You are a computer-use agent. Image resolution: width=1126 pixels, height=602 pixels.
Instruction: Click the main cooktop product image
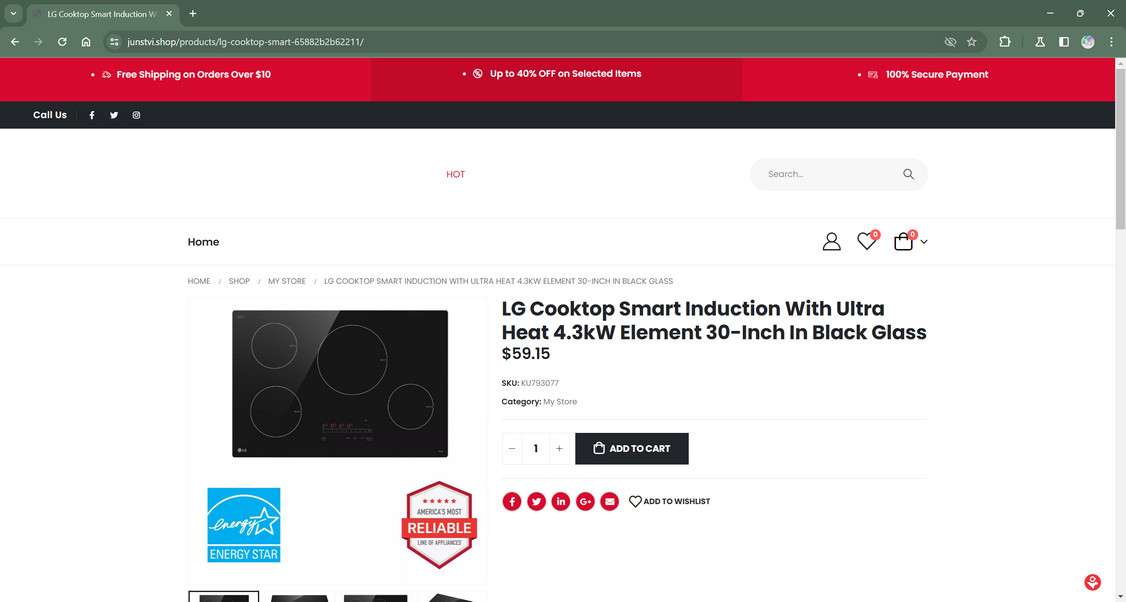(x=340, y=384)
